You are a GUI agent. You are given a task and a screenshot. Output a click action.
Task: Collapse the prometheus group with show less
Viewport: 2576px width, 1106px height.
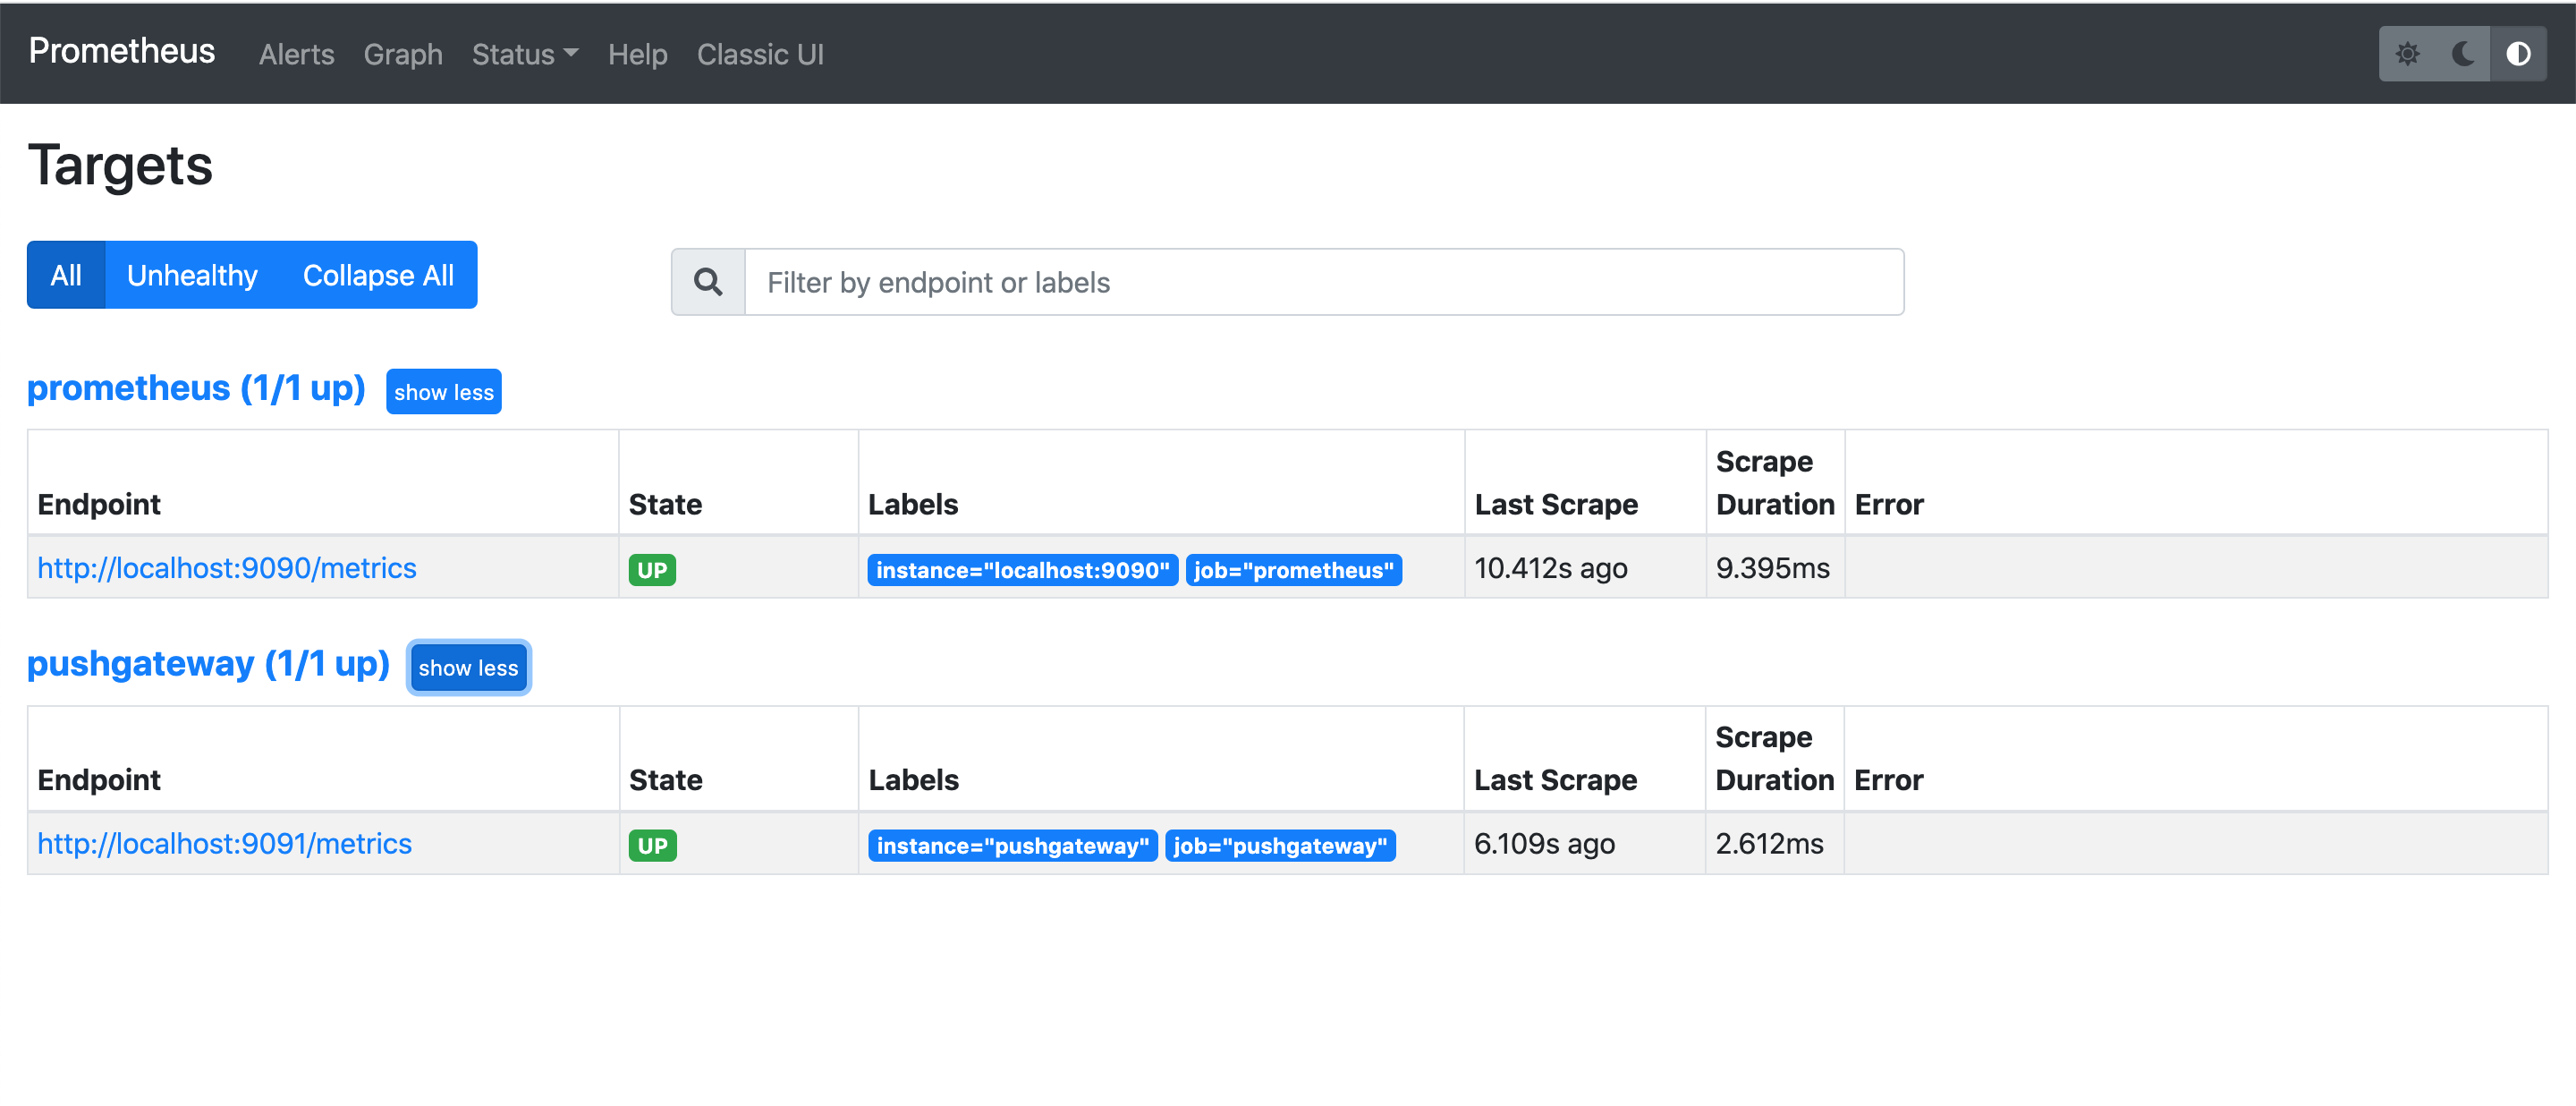[x=444, y=392]
